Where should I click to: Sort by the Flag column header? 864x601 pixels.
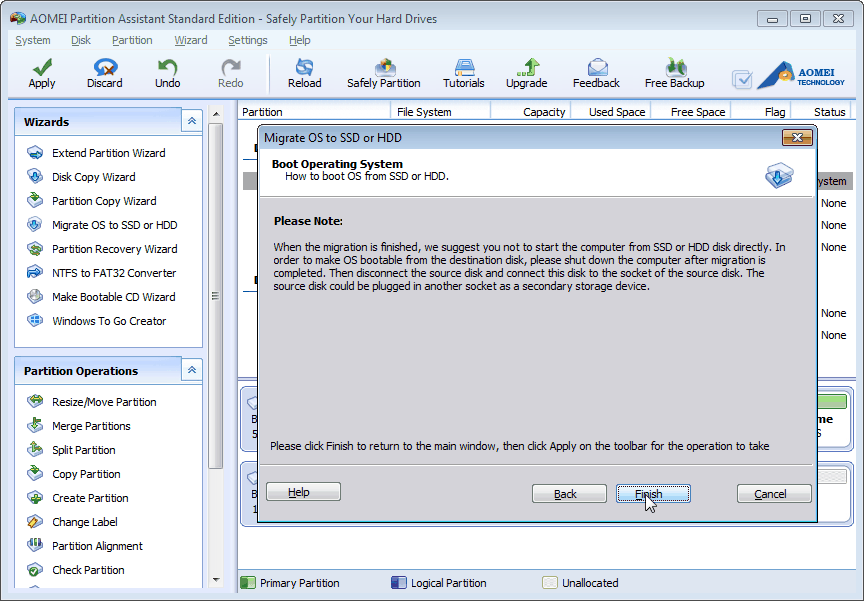click(761, 112)
